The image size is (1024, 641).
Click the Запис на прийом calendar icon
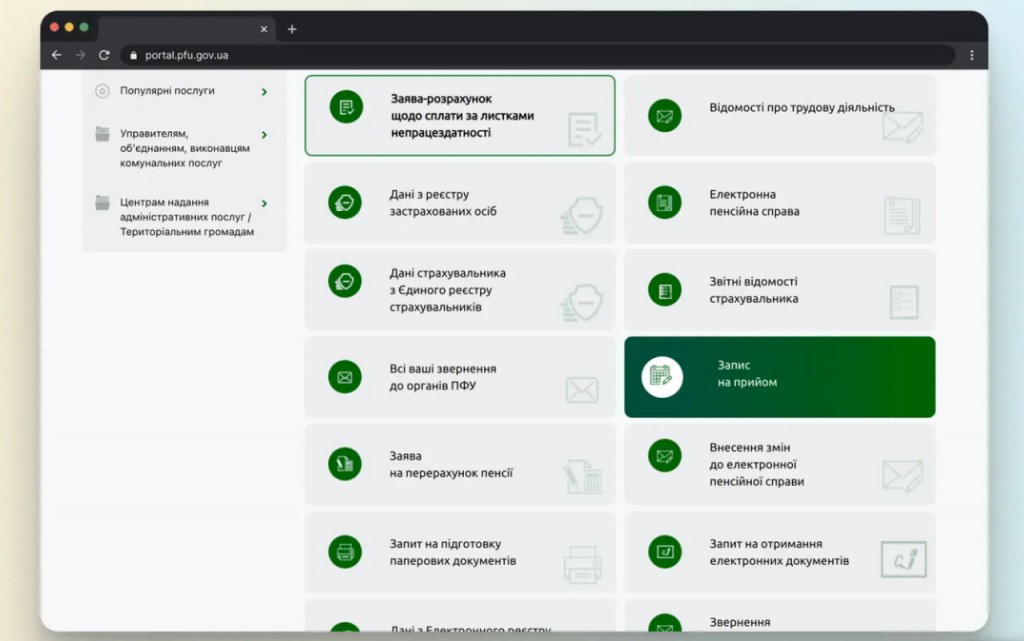(x=661, y=376)
